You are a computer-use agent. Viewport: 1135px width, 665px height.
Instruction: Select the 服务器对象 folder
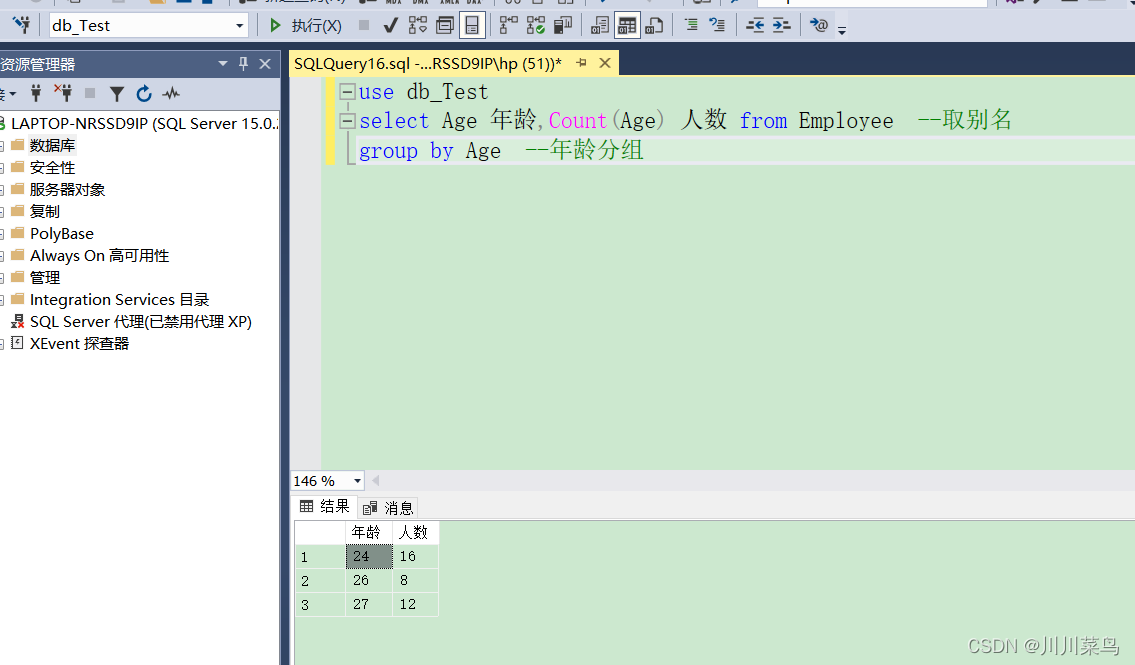pos(67,190)
